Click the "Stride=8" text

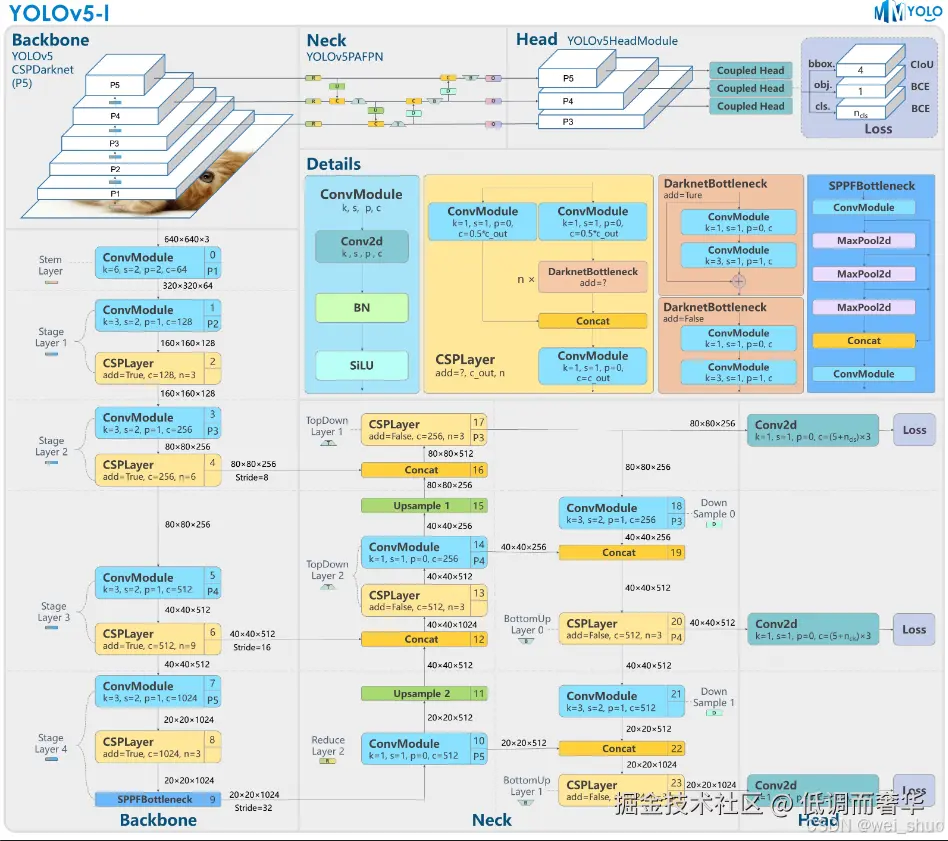(252, 477)
